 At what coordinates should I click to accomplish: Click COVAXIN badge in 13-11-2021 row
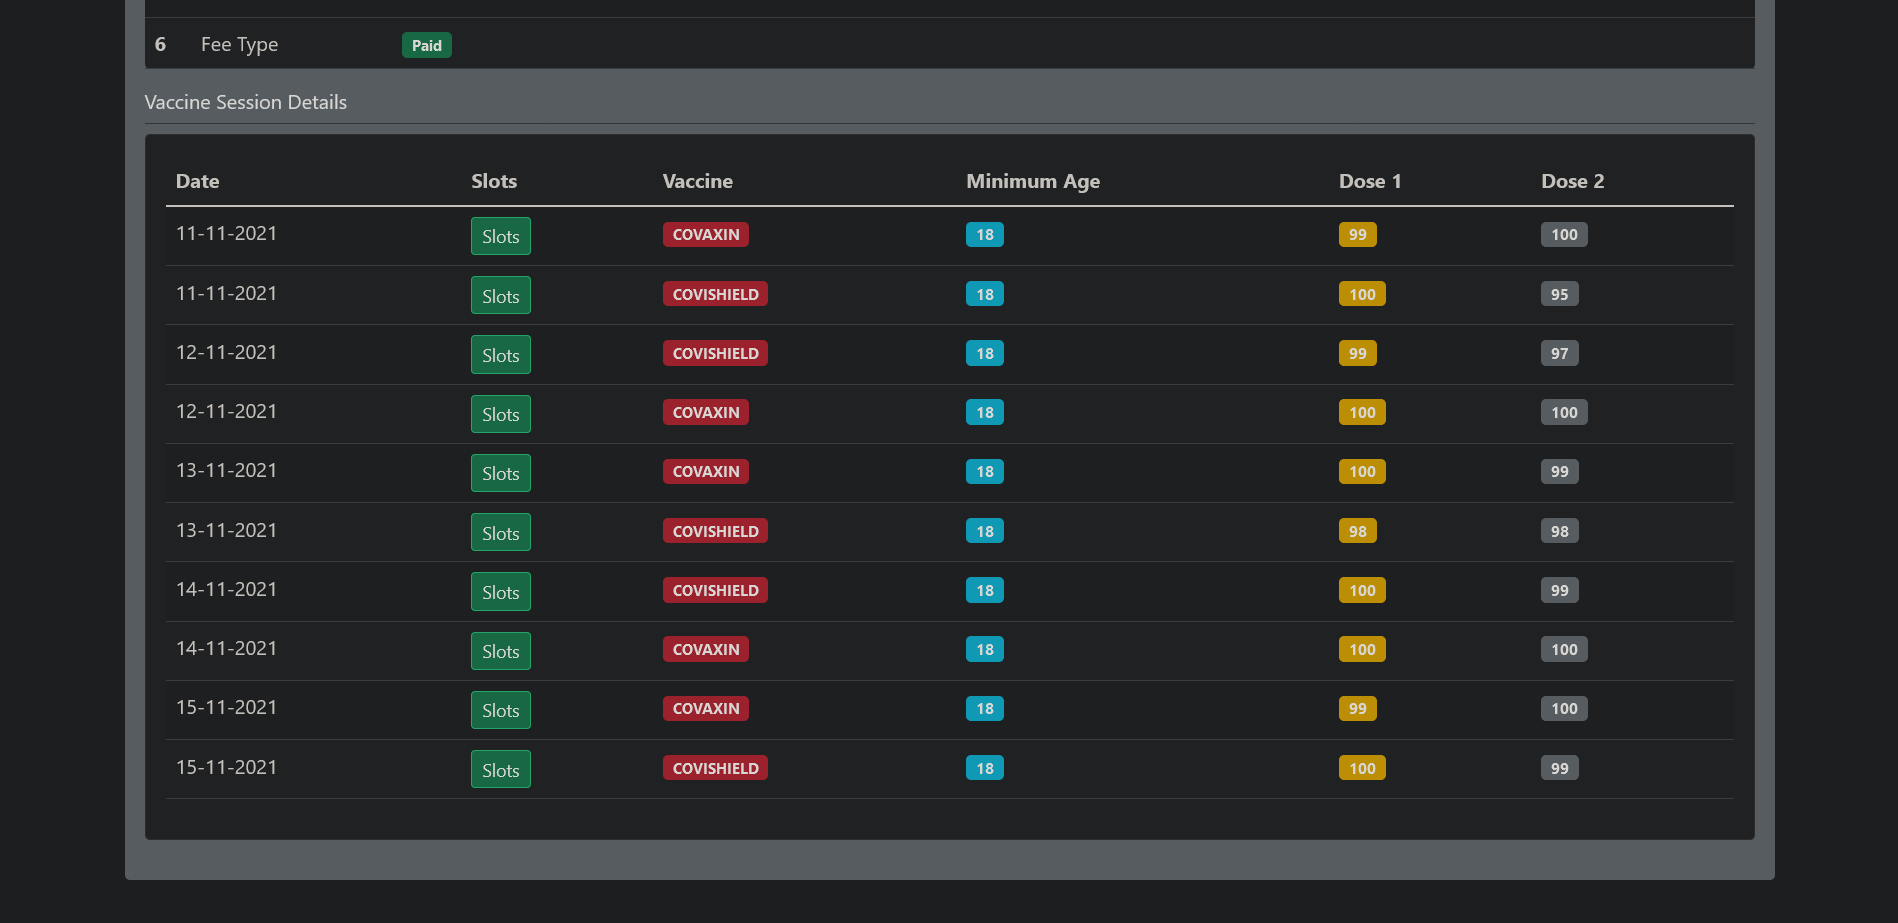[706, 471]
